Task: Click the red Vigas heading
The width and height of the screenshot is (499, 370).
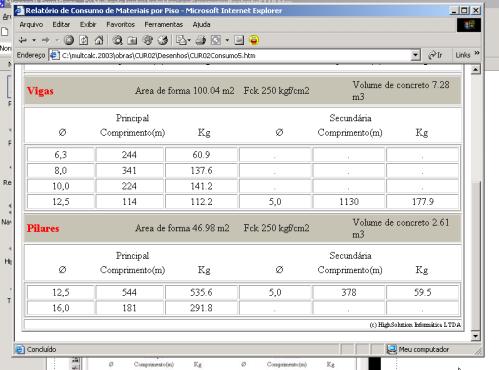Action: (x=40, y=91)
